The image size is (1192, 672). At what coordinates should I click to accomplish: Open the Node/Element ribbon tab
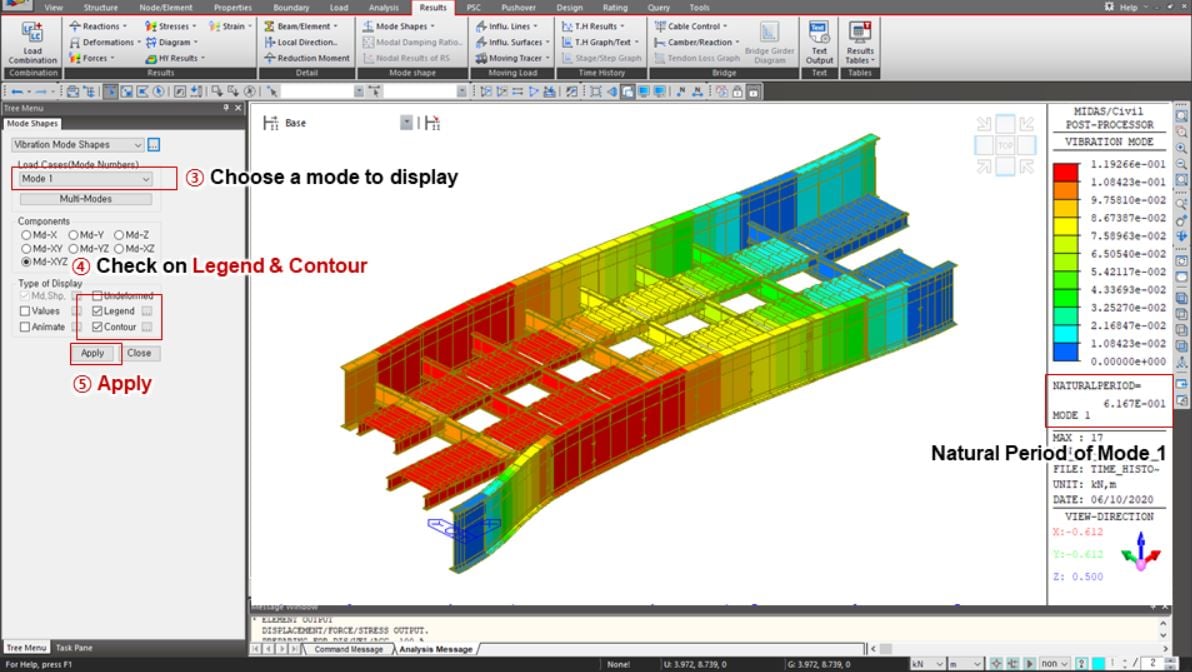pyautogui.click(x=166, y=8)
